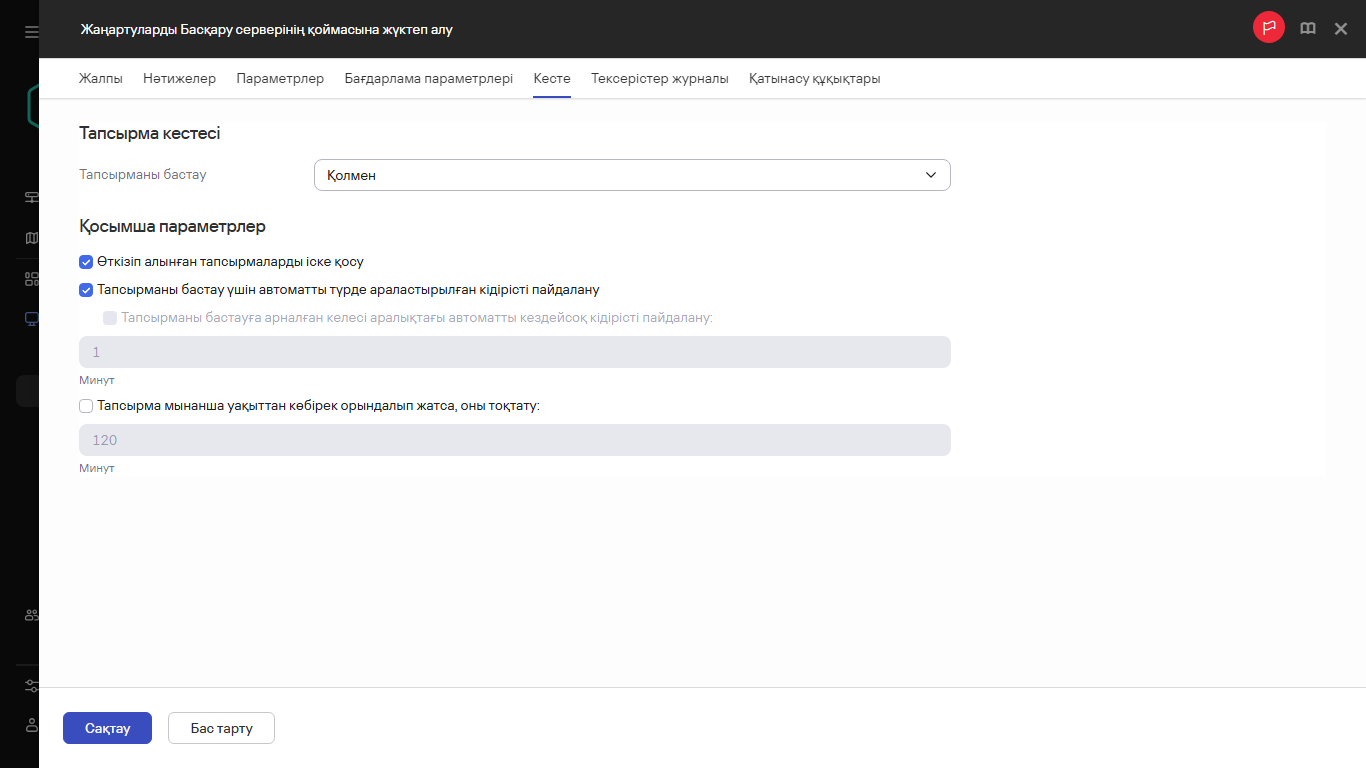Switch to the "Жалпы" tab
The width and height of the screenshot is (1366, 768).
coord(101,78)
